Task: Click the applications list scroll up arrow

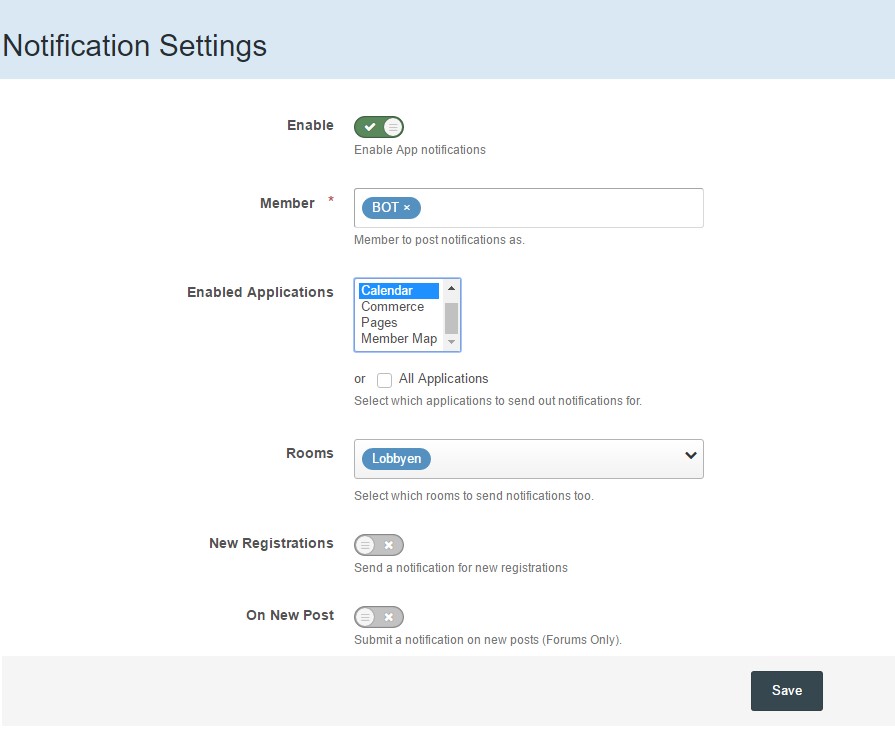Action: (451, 288)
